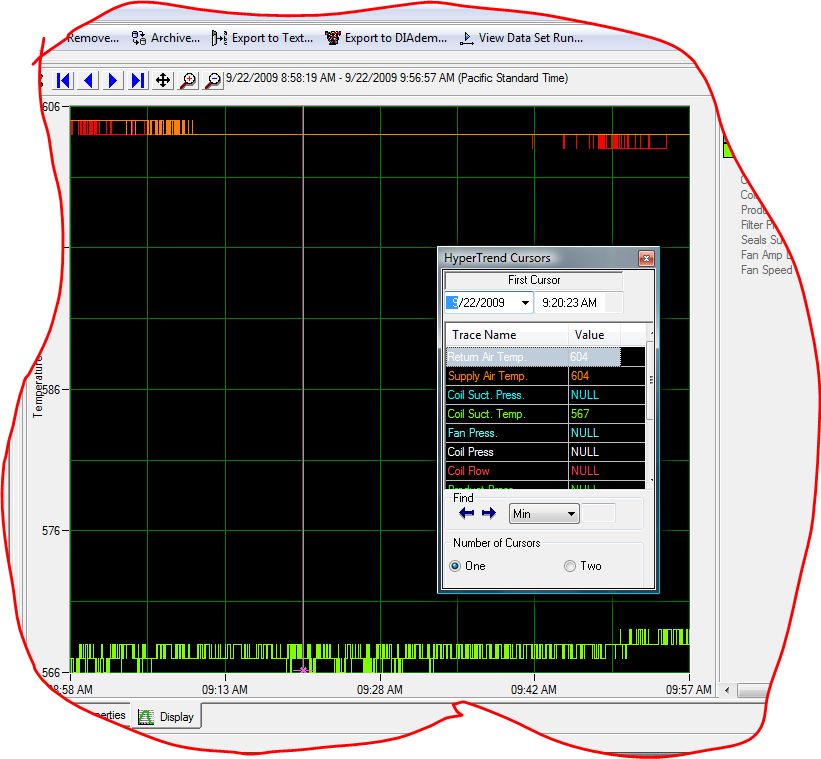Click the displayed time range text

(x=397, y=78)
